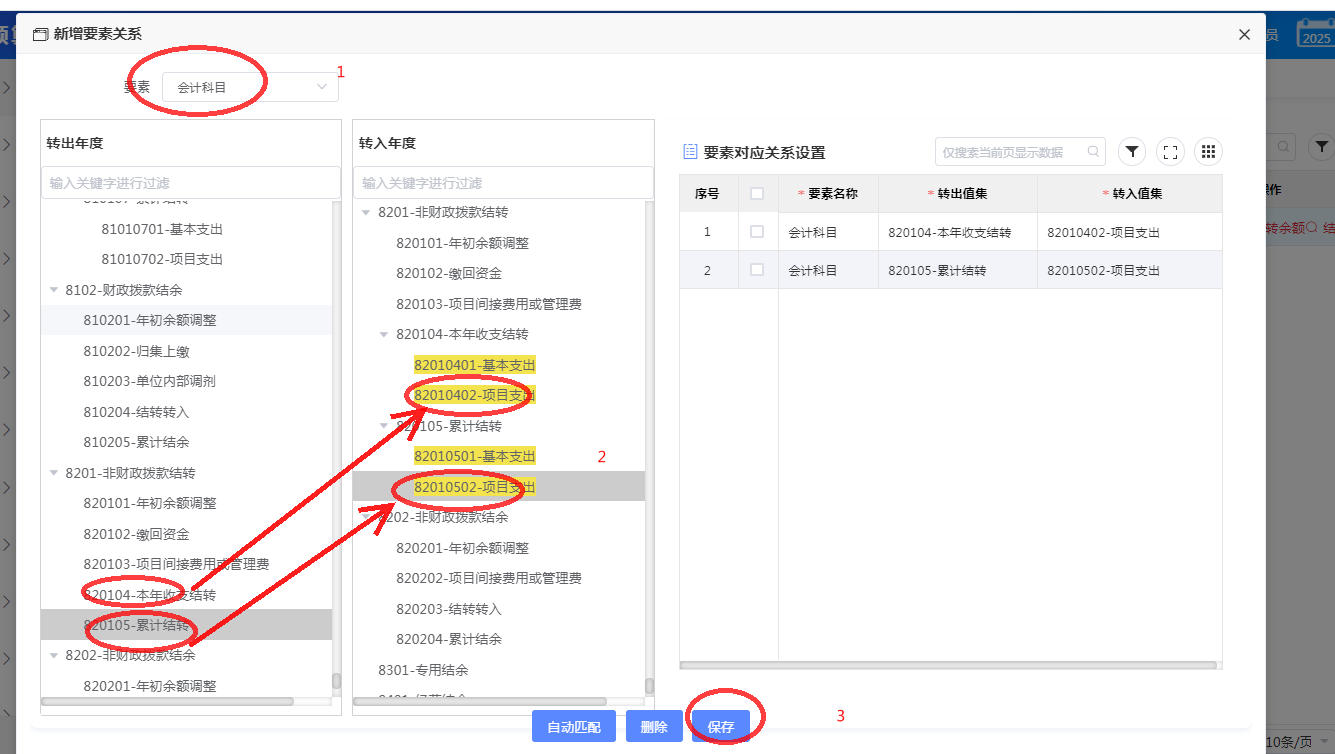1335x754 pixels.
Task: Click the 自动匹配 button
Action: (574, 727)
